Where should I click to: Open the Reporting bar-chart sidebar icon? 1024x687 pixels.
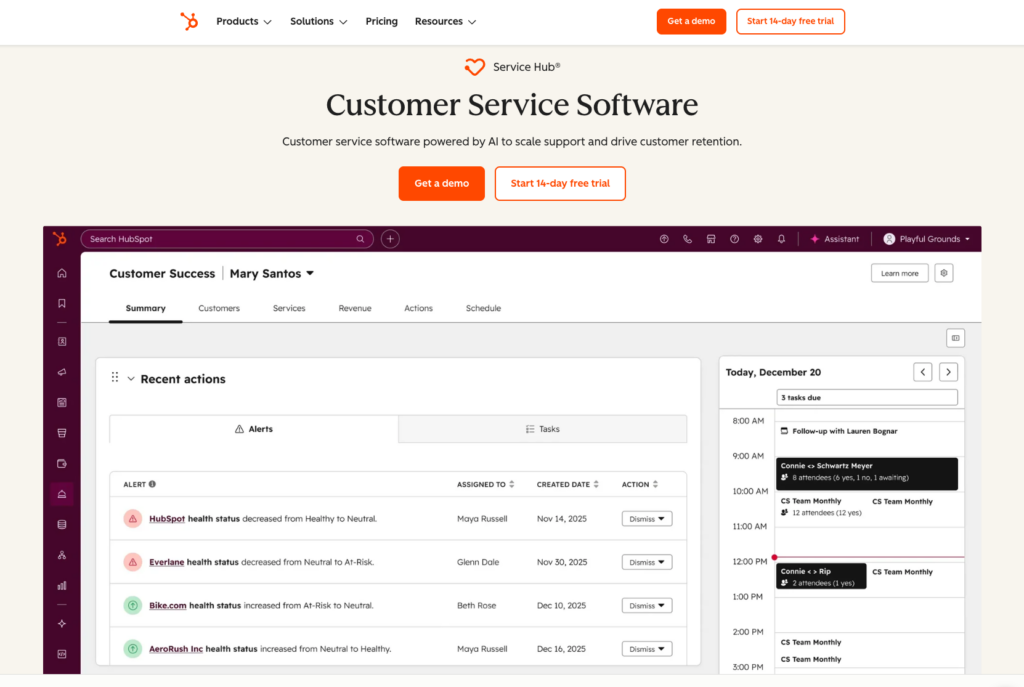(x=61, y=584)
